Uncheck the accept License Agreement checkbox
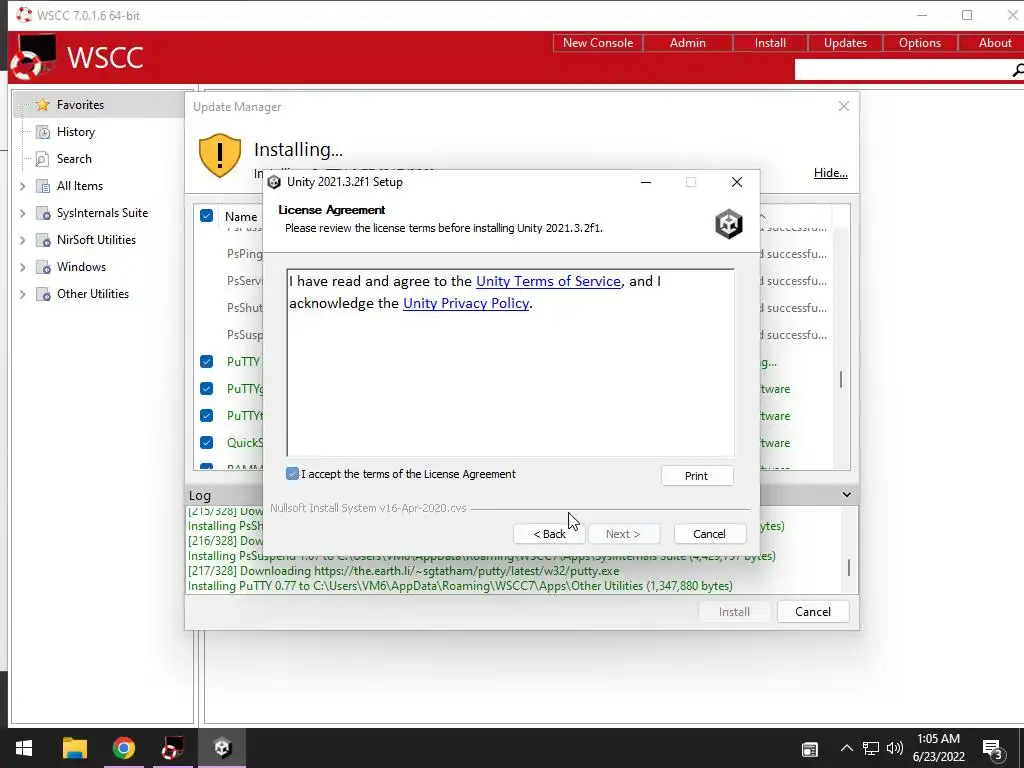This screenshot has height=768, width=1024. (x=293, y=474)
